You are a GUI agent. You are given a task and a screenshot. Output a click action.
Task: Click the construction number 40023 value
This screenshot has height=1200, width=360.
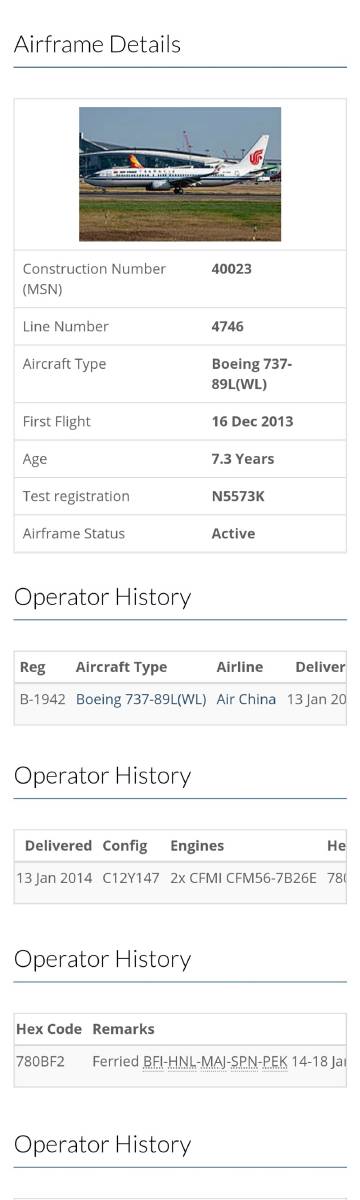[x=232, y=269]
